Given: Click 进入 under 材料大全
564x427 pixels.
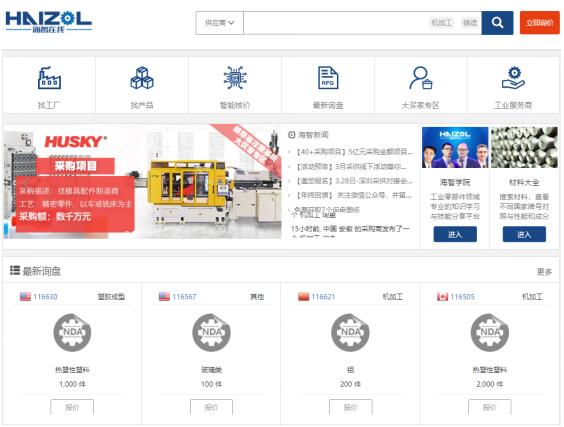Looking at the screenshot, I should pyautogui.click(x=524, y=235).
